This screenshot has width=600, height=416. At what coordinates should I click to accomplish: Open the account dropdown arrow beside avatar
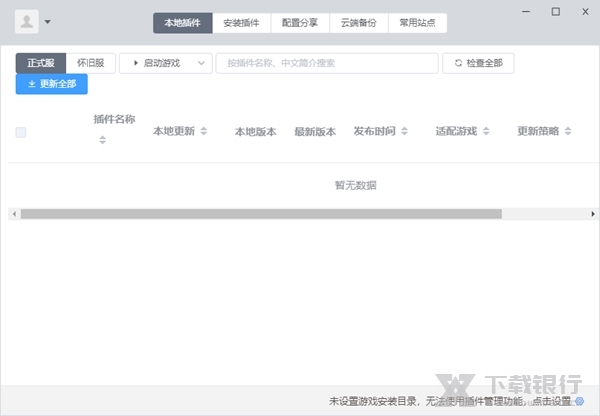tap(47, 22)
